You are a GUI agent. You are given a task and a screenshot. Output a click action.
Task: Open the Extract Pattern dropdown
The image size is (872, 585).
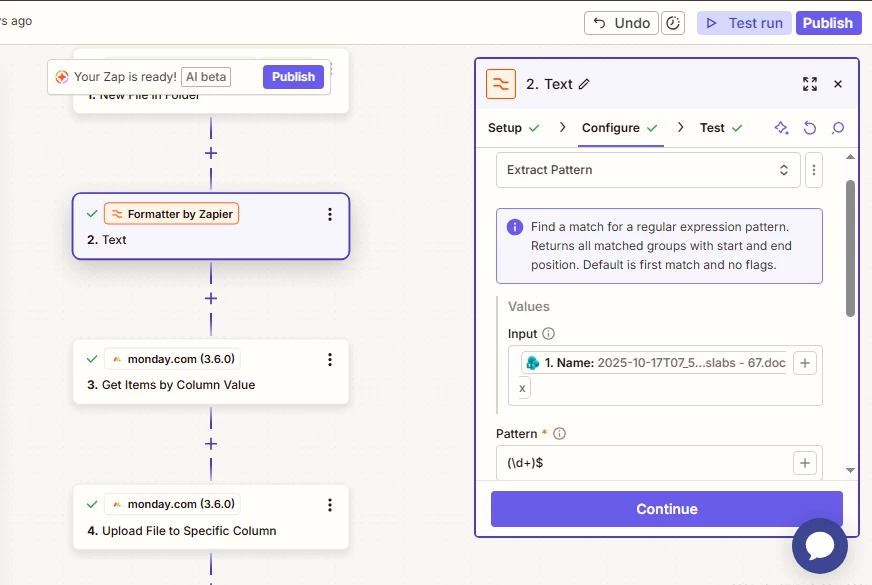(648, 170)
